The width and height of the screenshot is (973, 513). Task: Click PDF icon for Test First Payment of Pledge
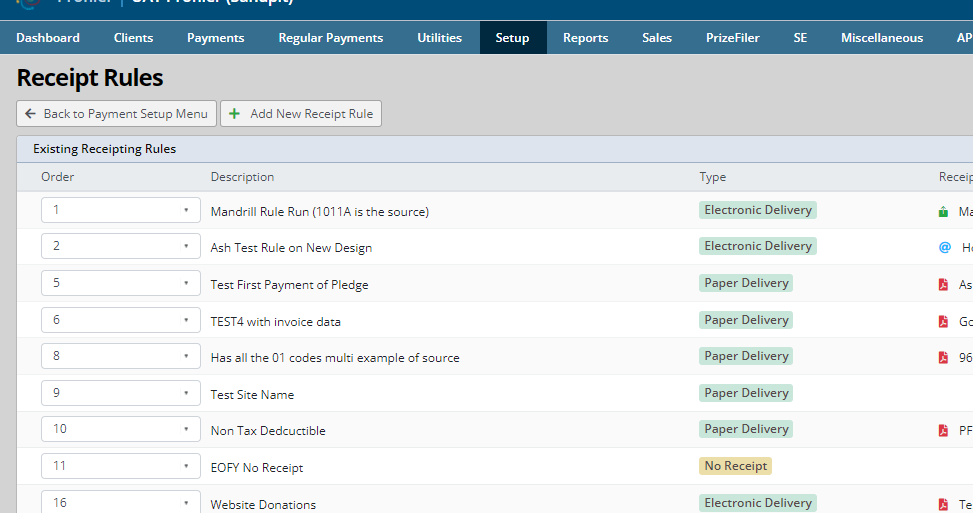click(x=943, y=284)
